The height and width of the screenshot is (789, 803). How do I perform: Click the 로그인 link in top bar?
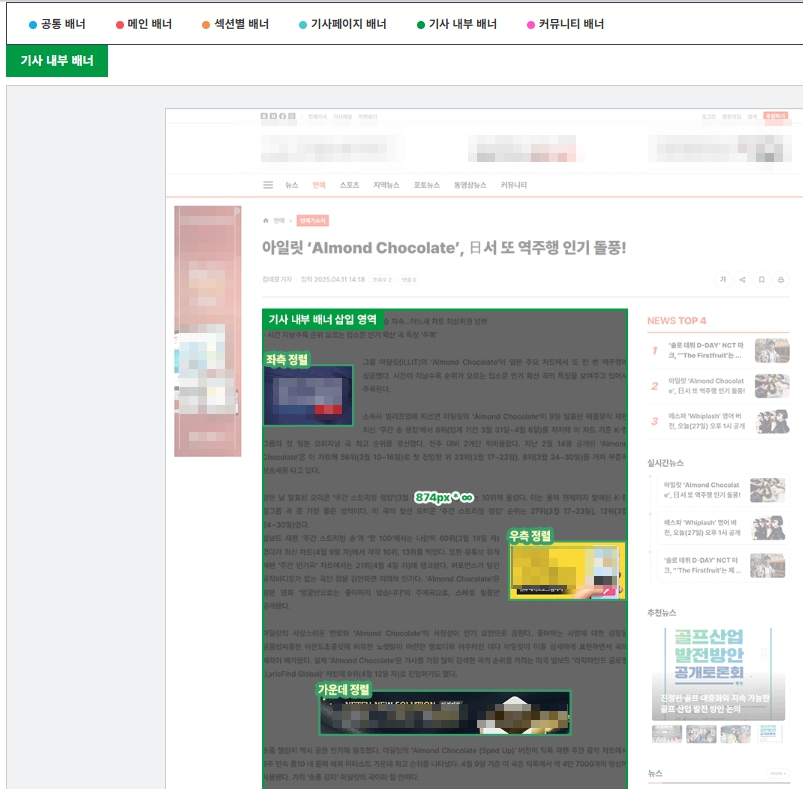(709, 117)
